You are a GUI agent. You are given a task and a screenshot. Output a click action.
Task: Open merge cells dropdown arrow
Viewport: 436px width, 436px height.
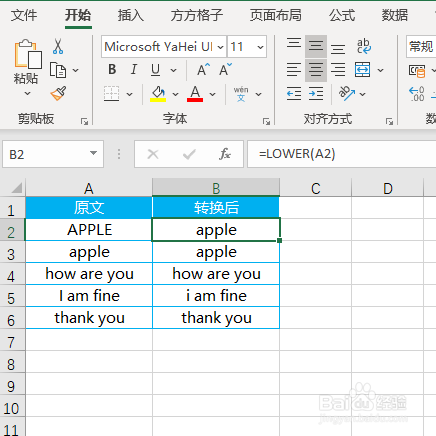[x=381, y=70]
